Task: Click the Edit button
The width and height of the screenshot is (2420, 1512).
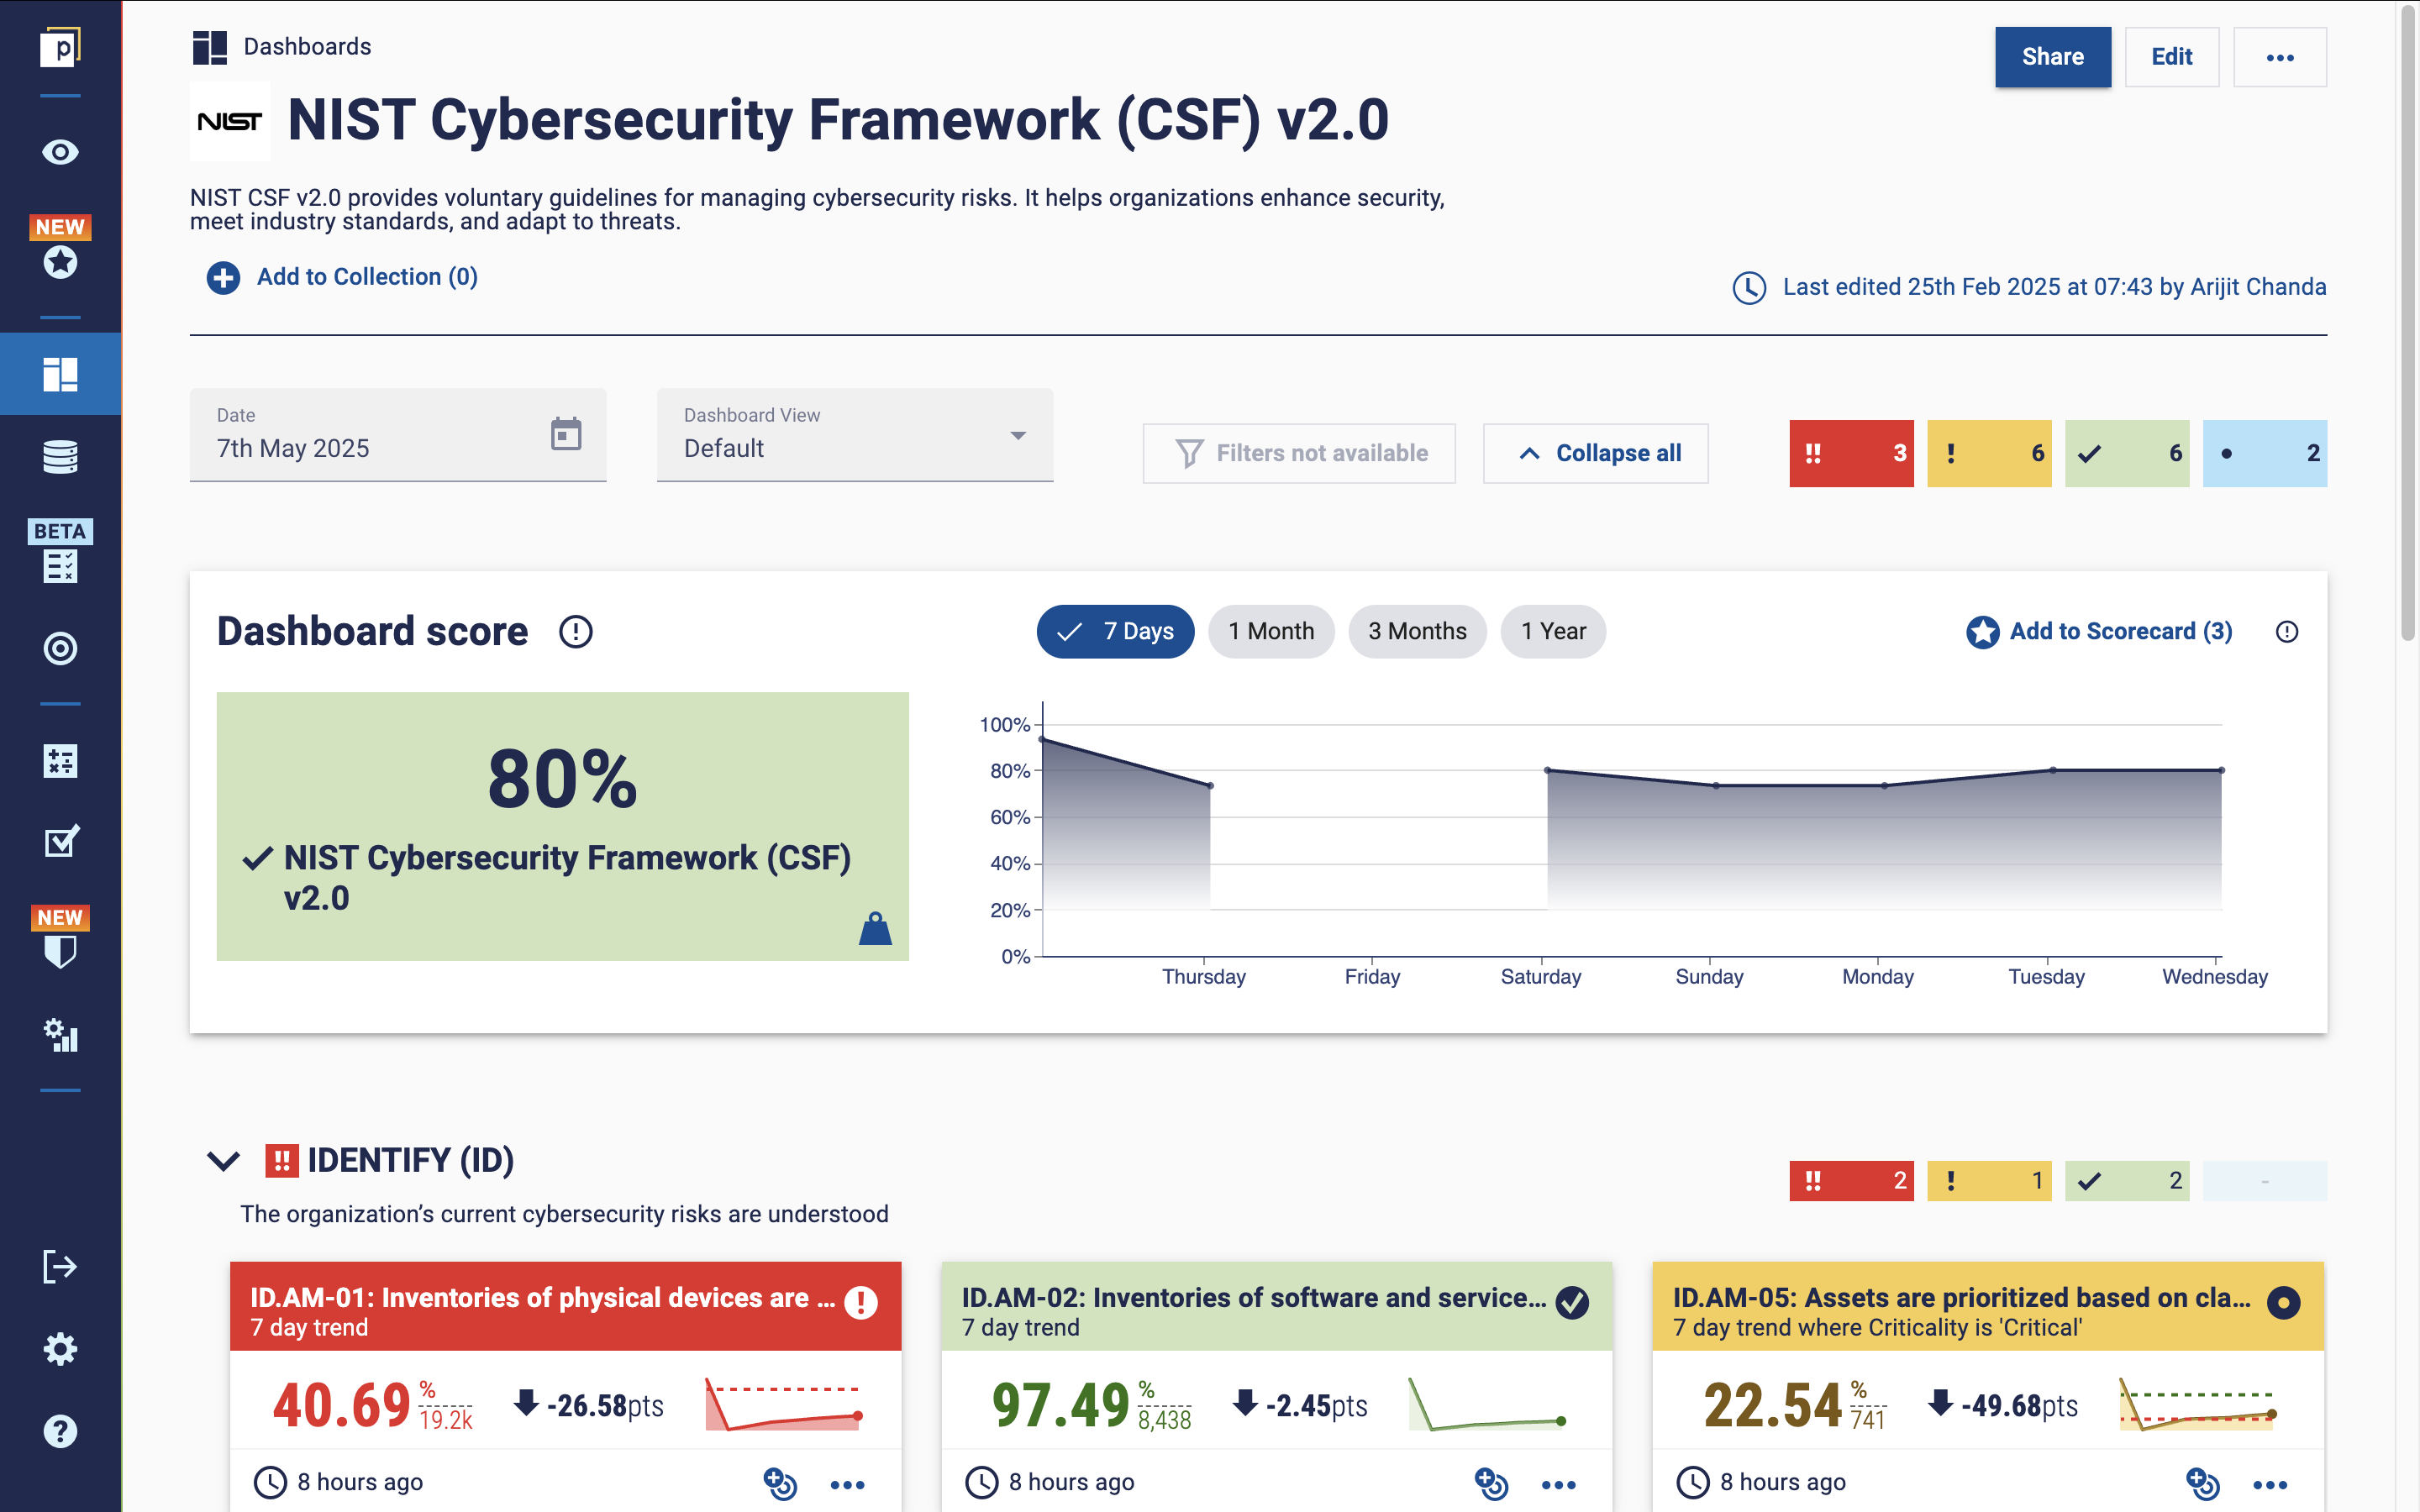Action: pos(2172,57)
